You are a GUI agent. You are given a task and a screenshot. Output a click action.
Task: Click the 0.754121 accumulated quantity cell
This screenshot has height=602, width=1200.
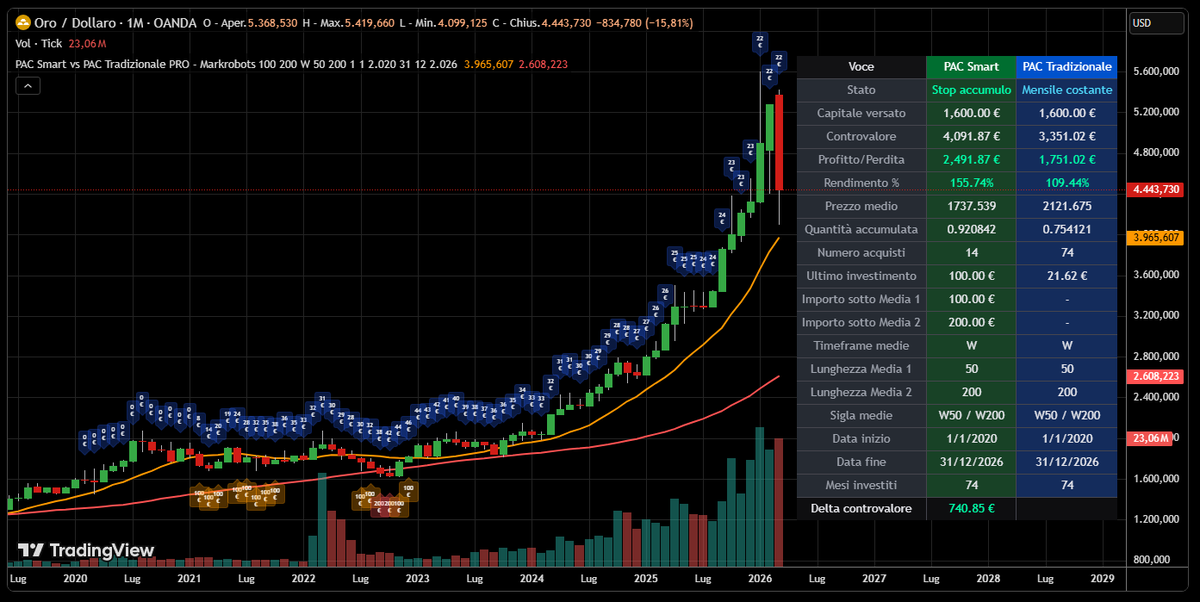click(1066, 229)
